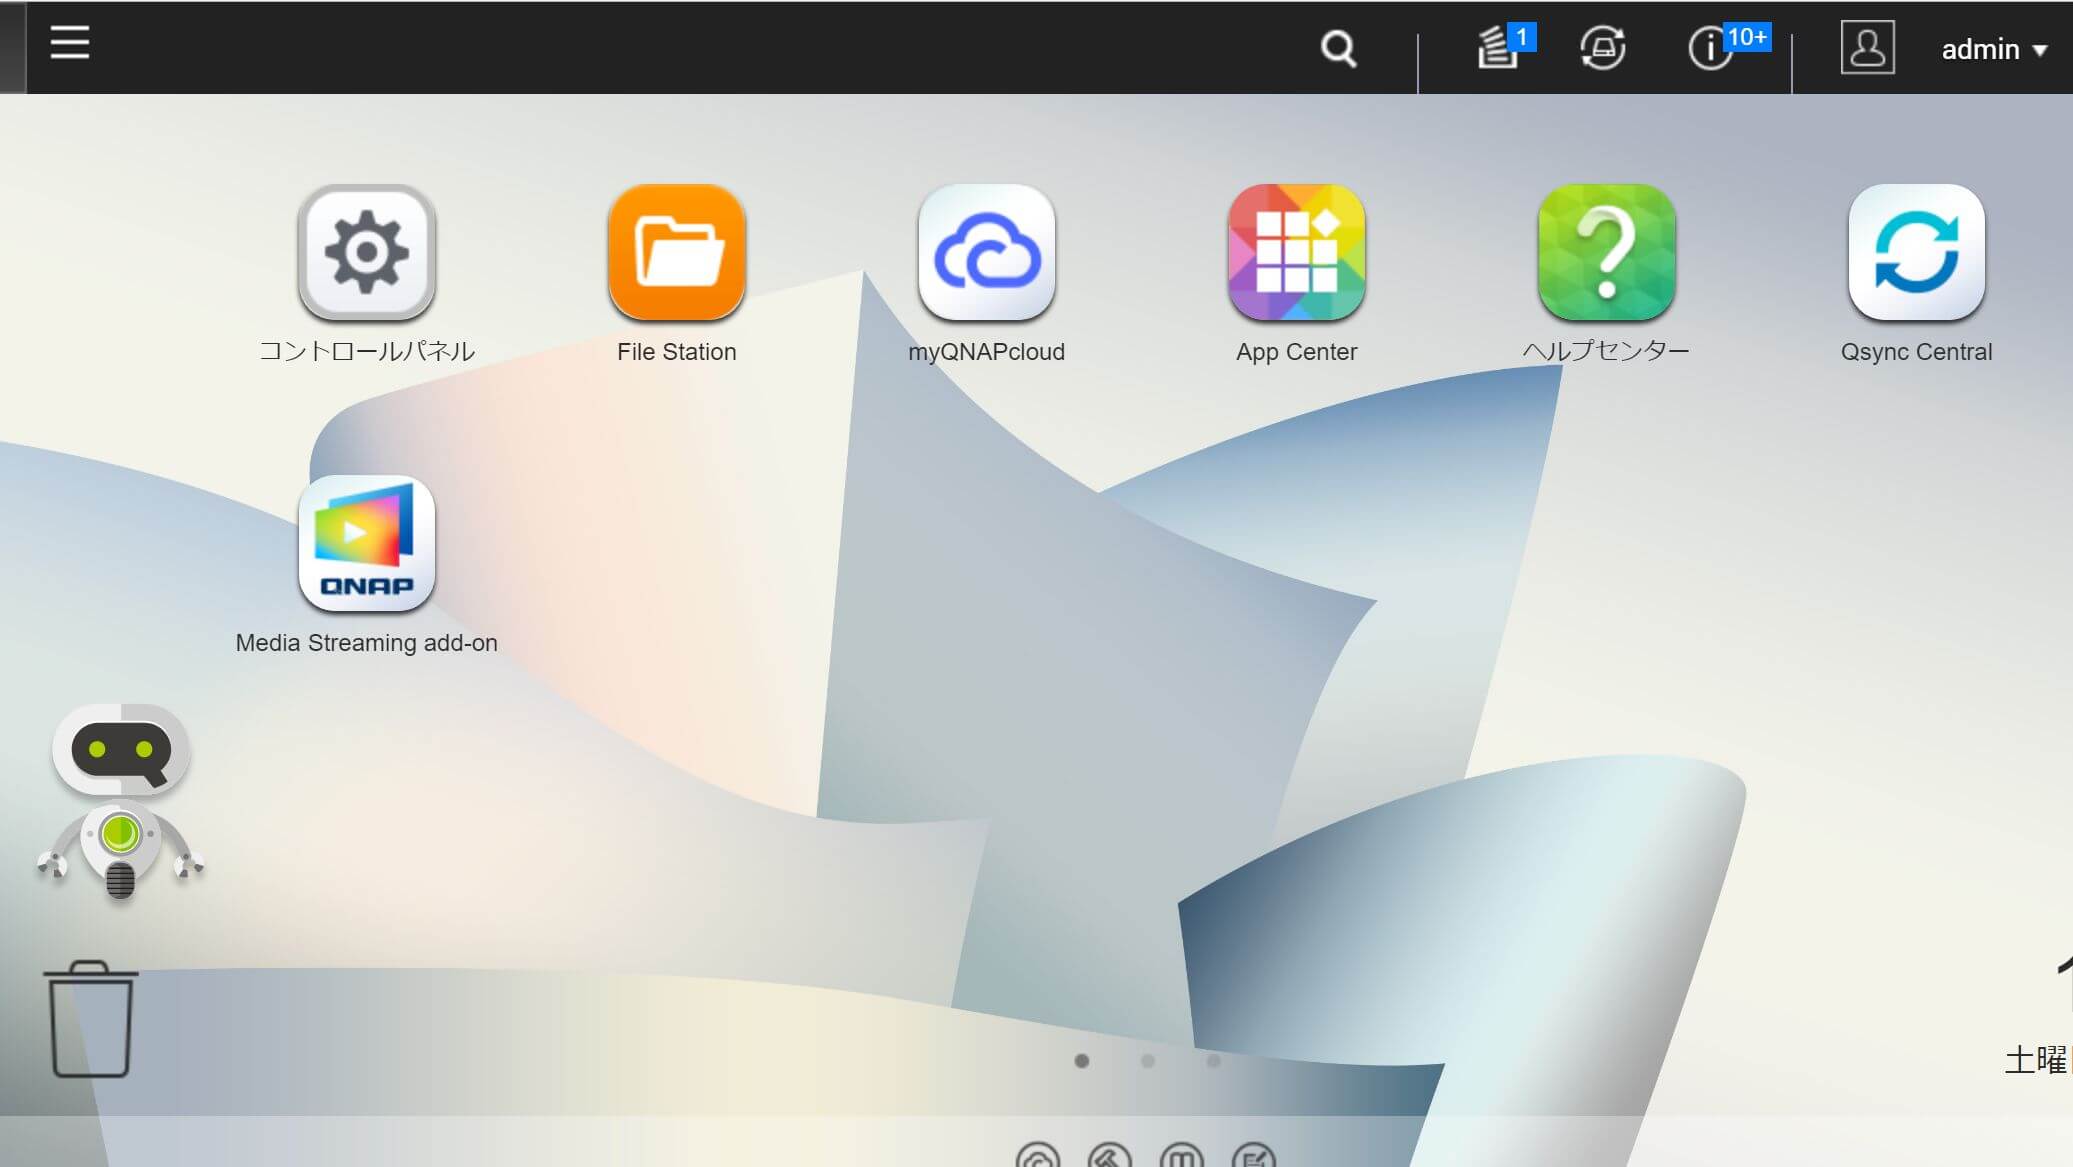
Task: Switch to the third desktop page dot
Action: pyautogui.click(x=1213, y=1061)
